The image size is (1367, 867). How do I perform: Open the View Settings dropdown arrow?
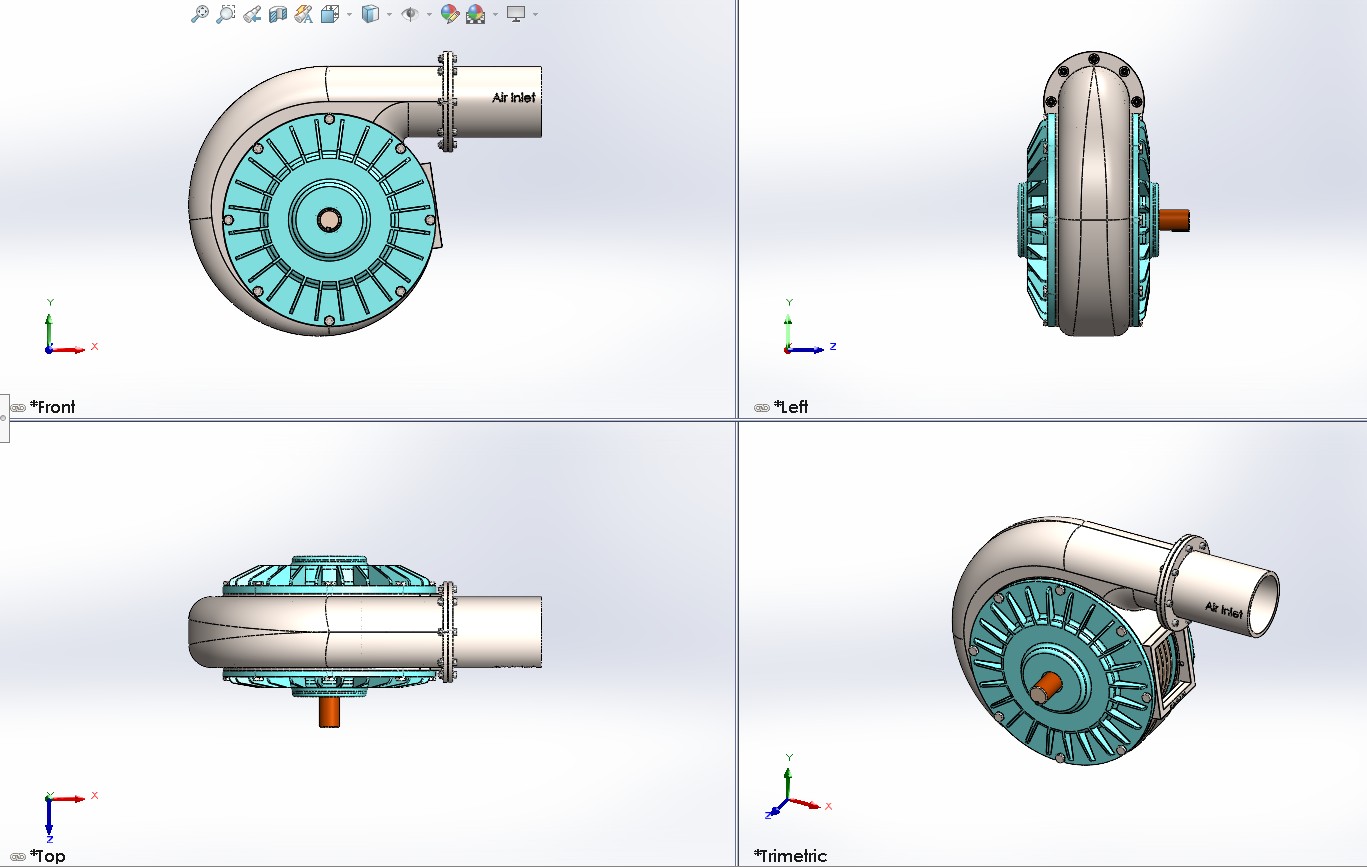click(534, 14)
